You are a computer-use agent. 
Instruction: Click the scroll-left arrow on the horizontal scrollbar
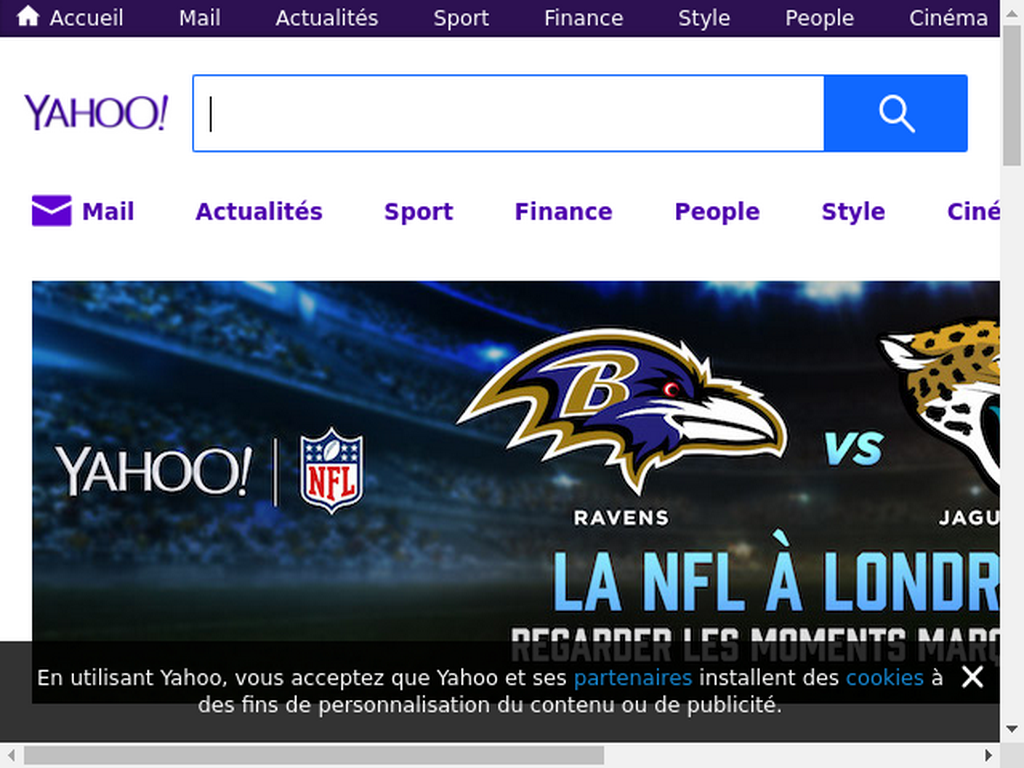pos(10,756)
